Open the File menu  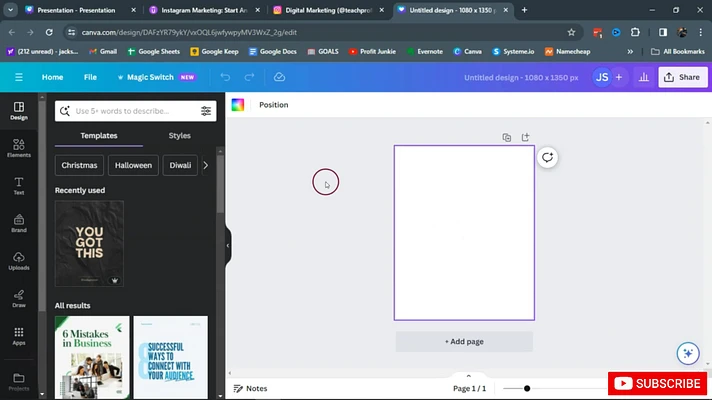(x=90, y=77)
